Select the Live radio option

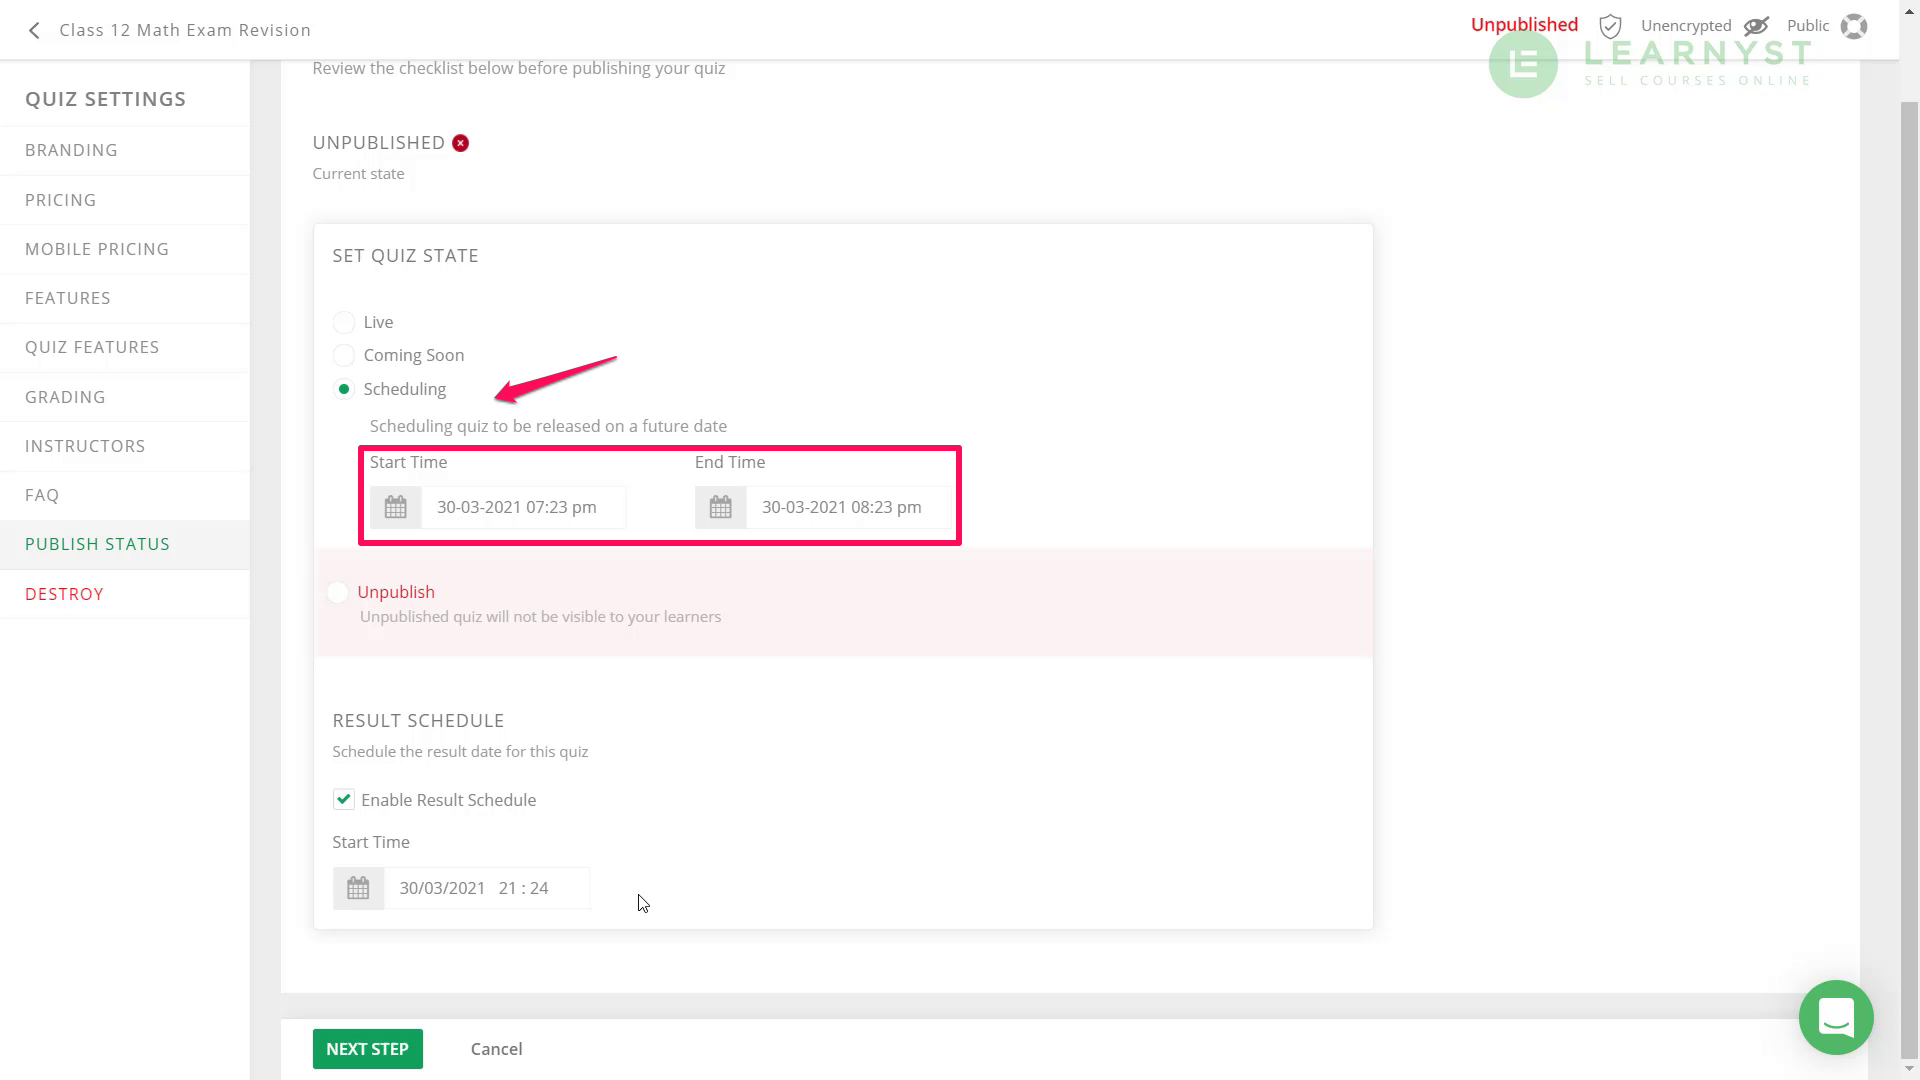344,322
